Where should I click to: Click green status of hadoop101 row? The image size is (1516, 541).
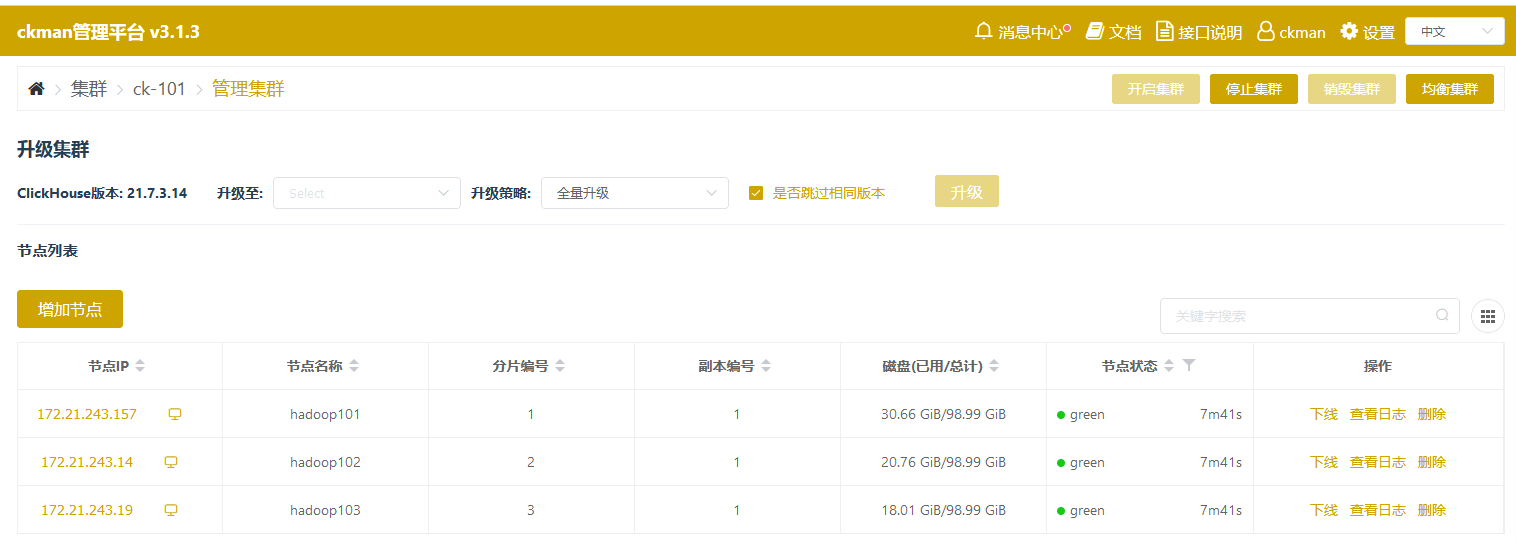(1081, 414)
